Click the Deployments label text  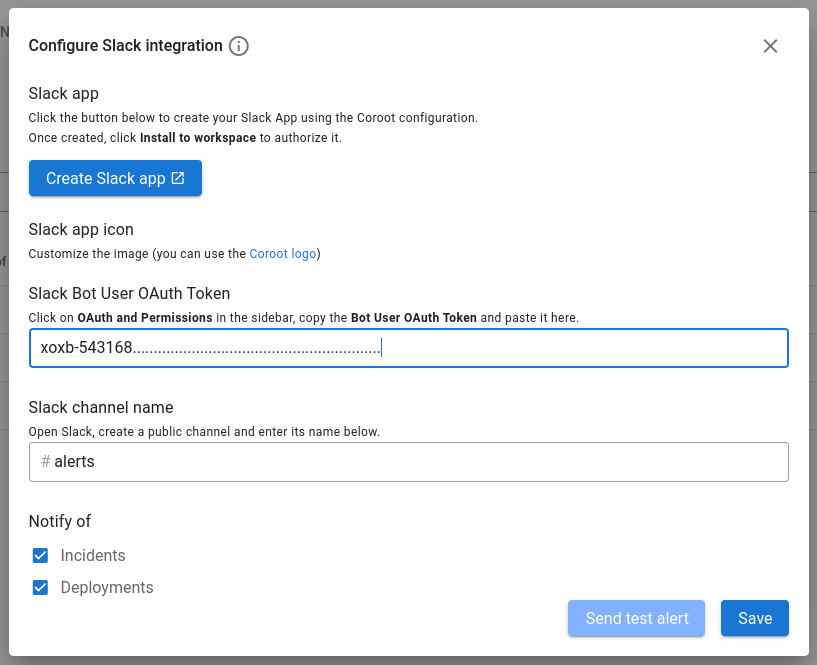[107, 587]
